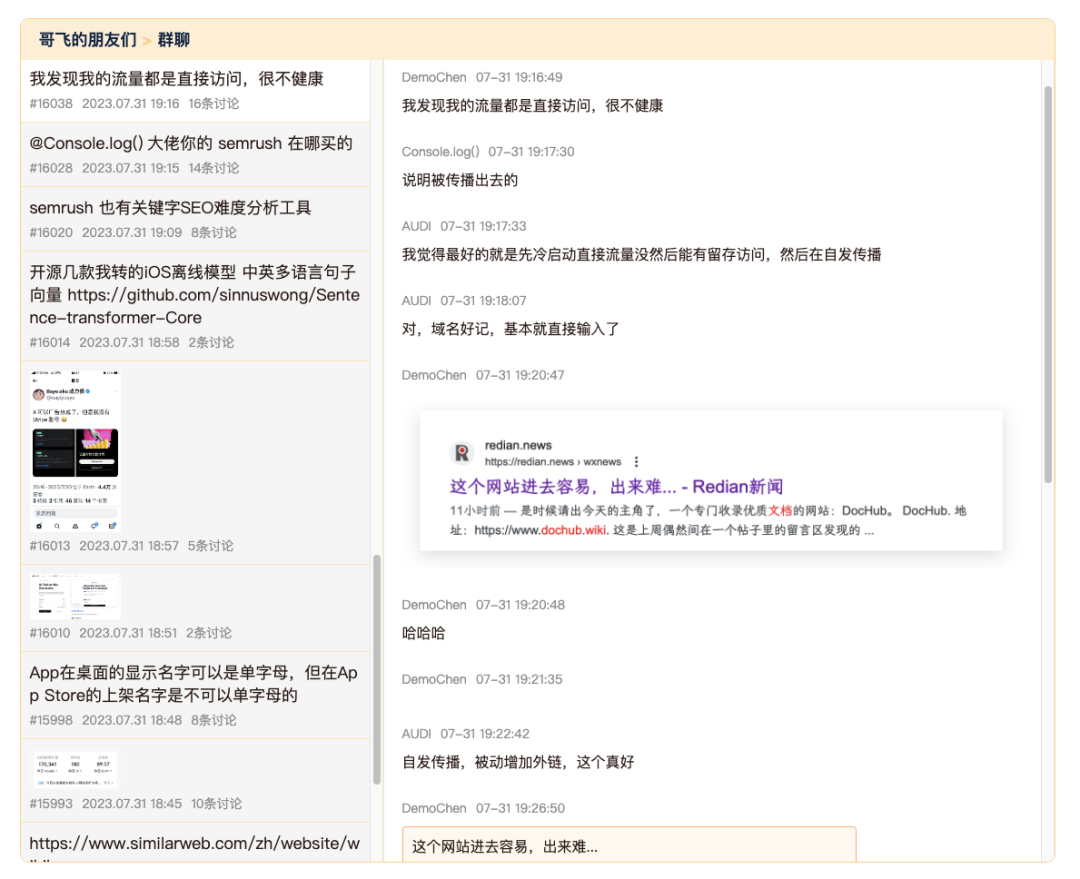Click the embedded redian.news search result image
Image resolution: width=1080 pixels, height=879 pixels.
[710, 480]
